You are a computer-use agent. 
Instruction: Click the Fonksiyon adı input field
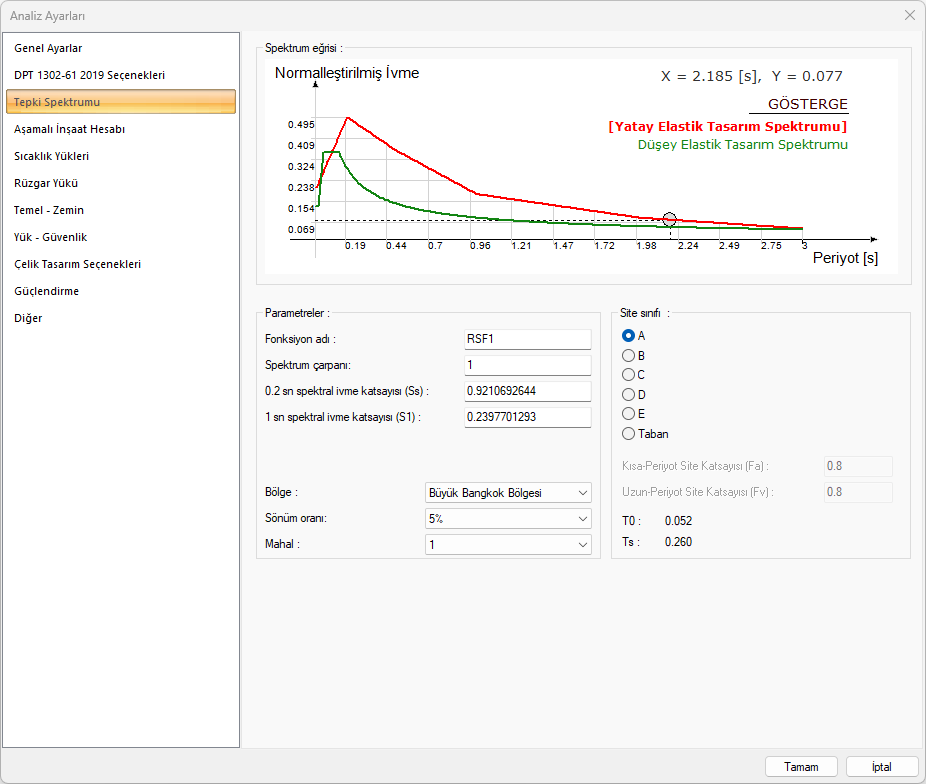[527, 339]
